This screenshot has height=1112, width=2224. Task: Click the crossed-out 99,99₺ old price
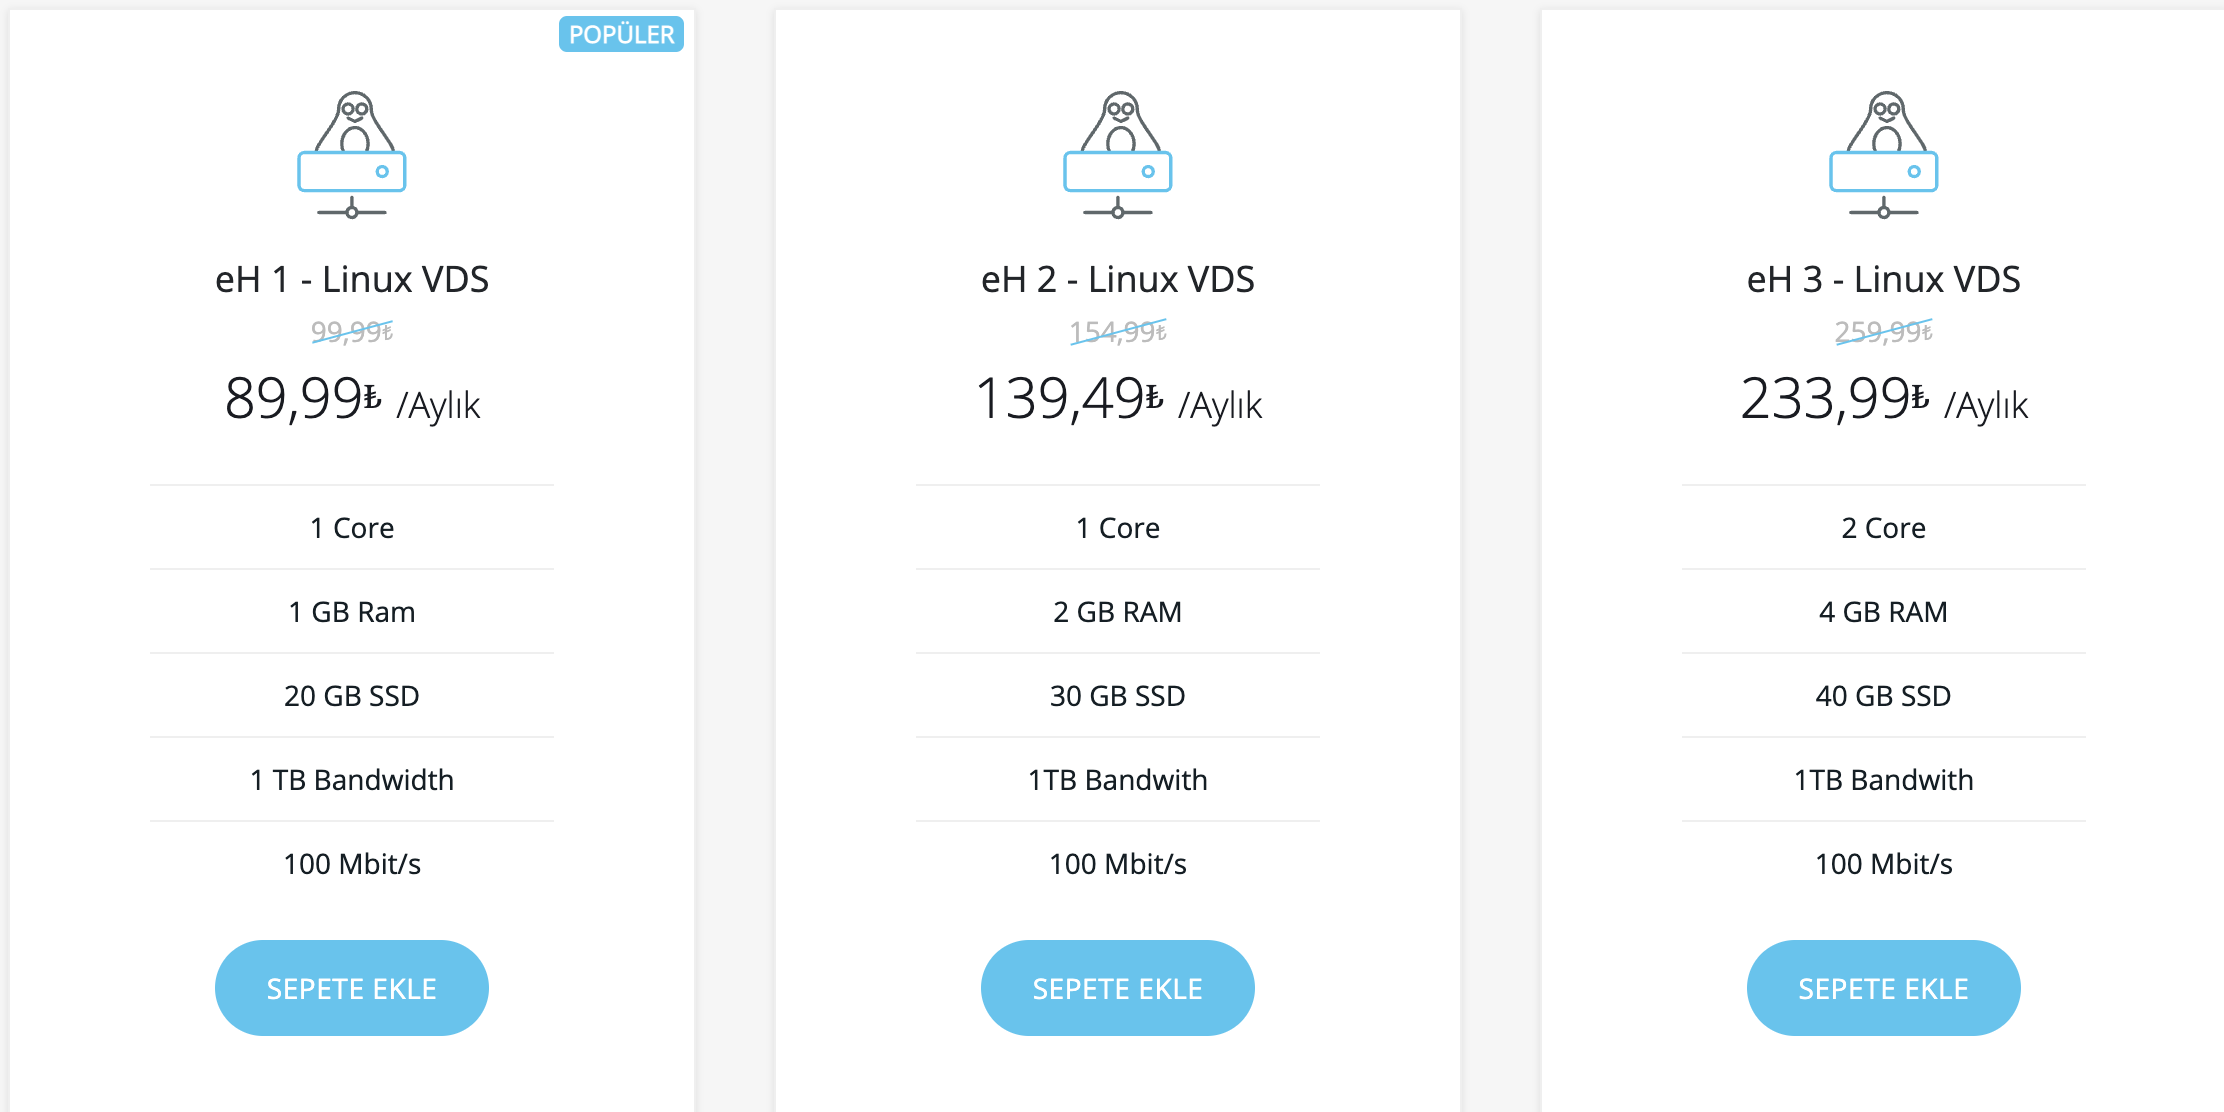[352, 331]
